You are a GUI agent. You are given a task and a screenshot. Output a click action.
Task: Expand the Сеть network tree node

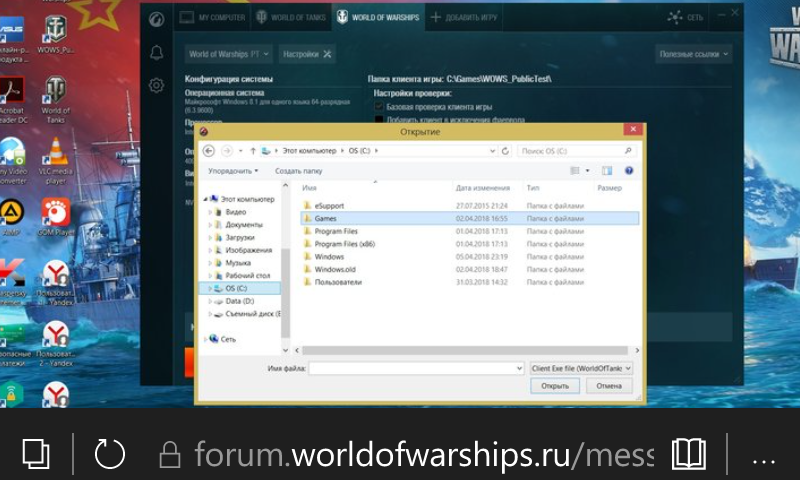pos(206,339)
